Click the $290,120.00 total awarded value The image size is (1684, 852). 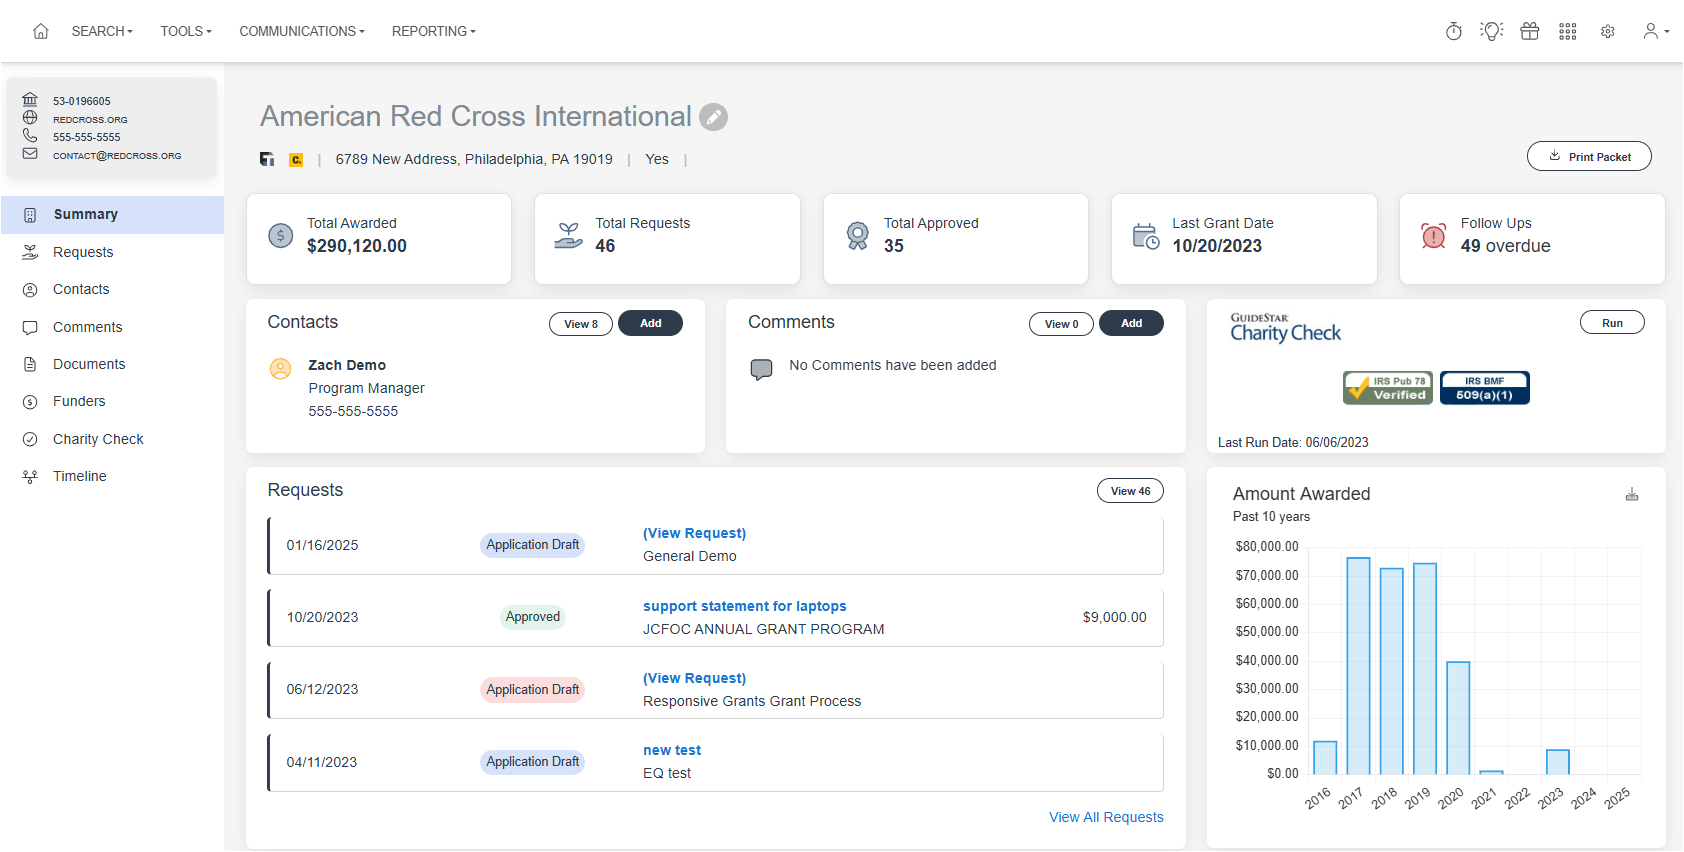[357, 246]
